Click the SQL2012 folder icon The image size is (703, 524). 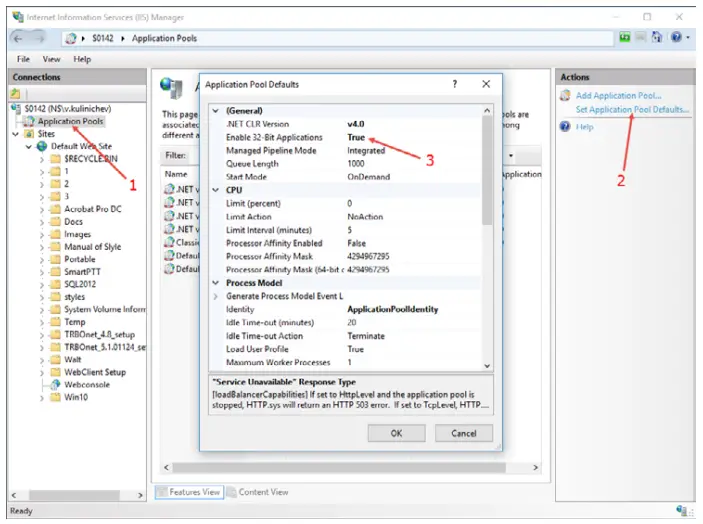(x=55, y=284)
